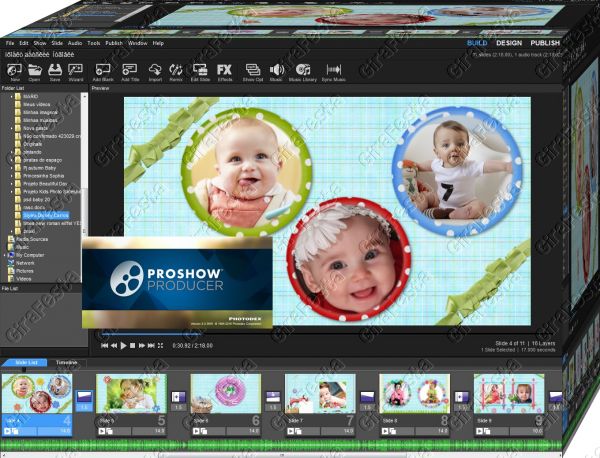Click the Folder List vertical scrollbar
Image resolution: width=600 pixels, height=458 pixels.
(x=85, y=164)
